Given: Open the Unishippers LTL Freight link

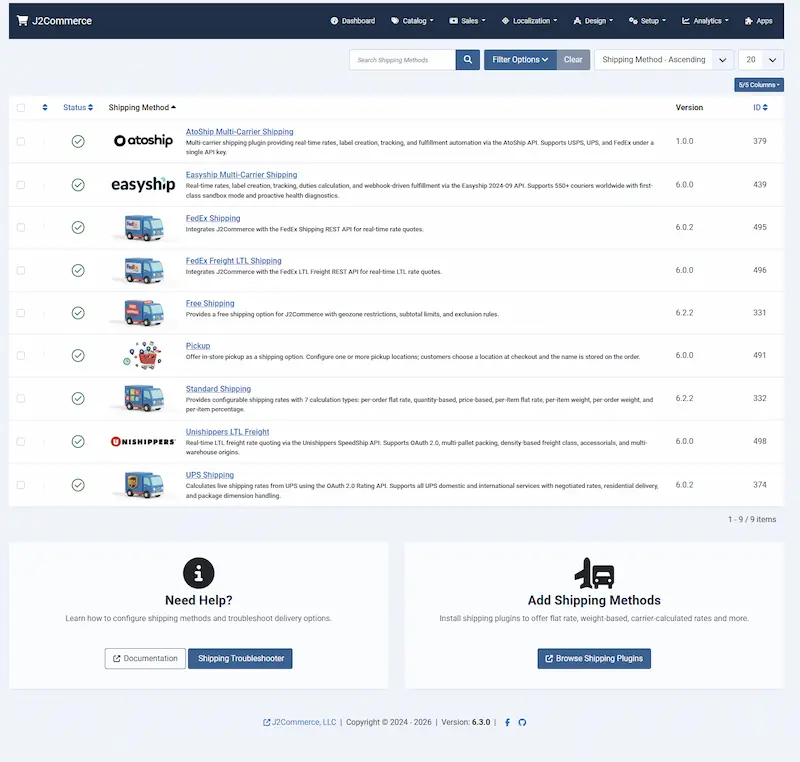Looking at the screenshot, I should tap(227, 431).
